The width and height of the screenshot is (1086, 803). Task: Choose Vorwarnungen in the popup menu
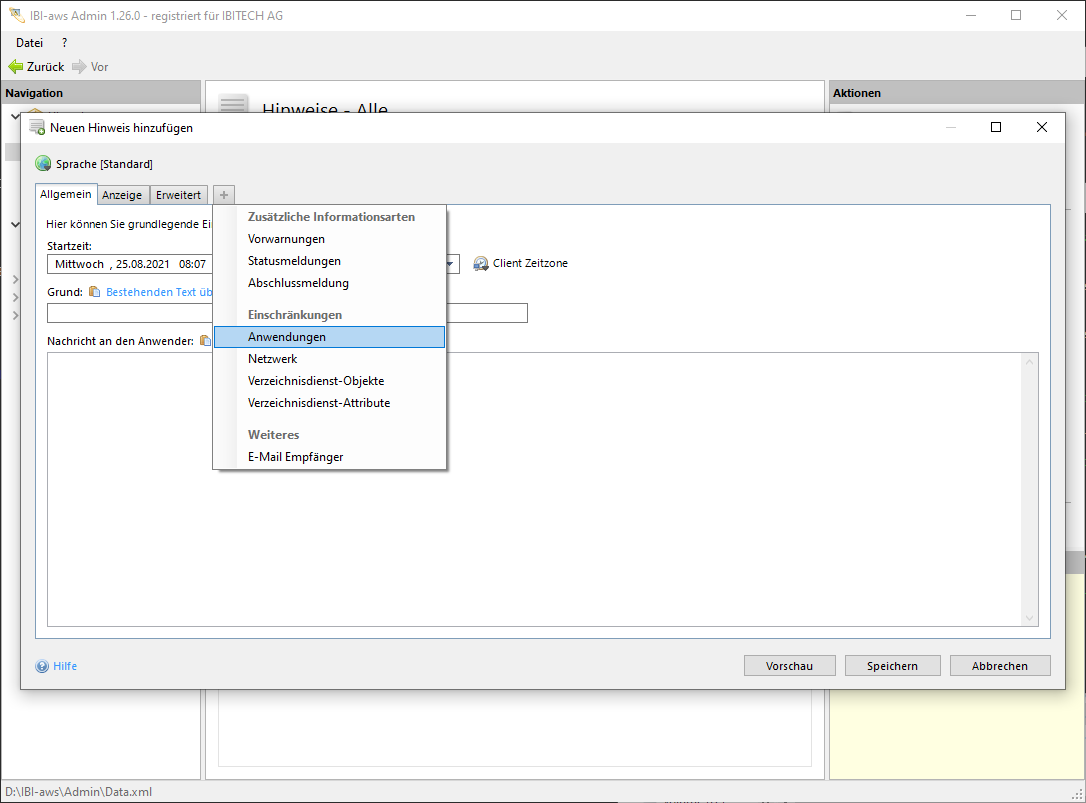286,239
